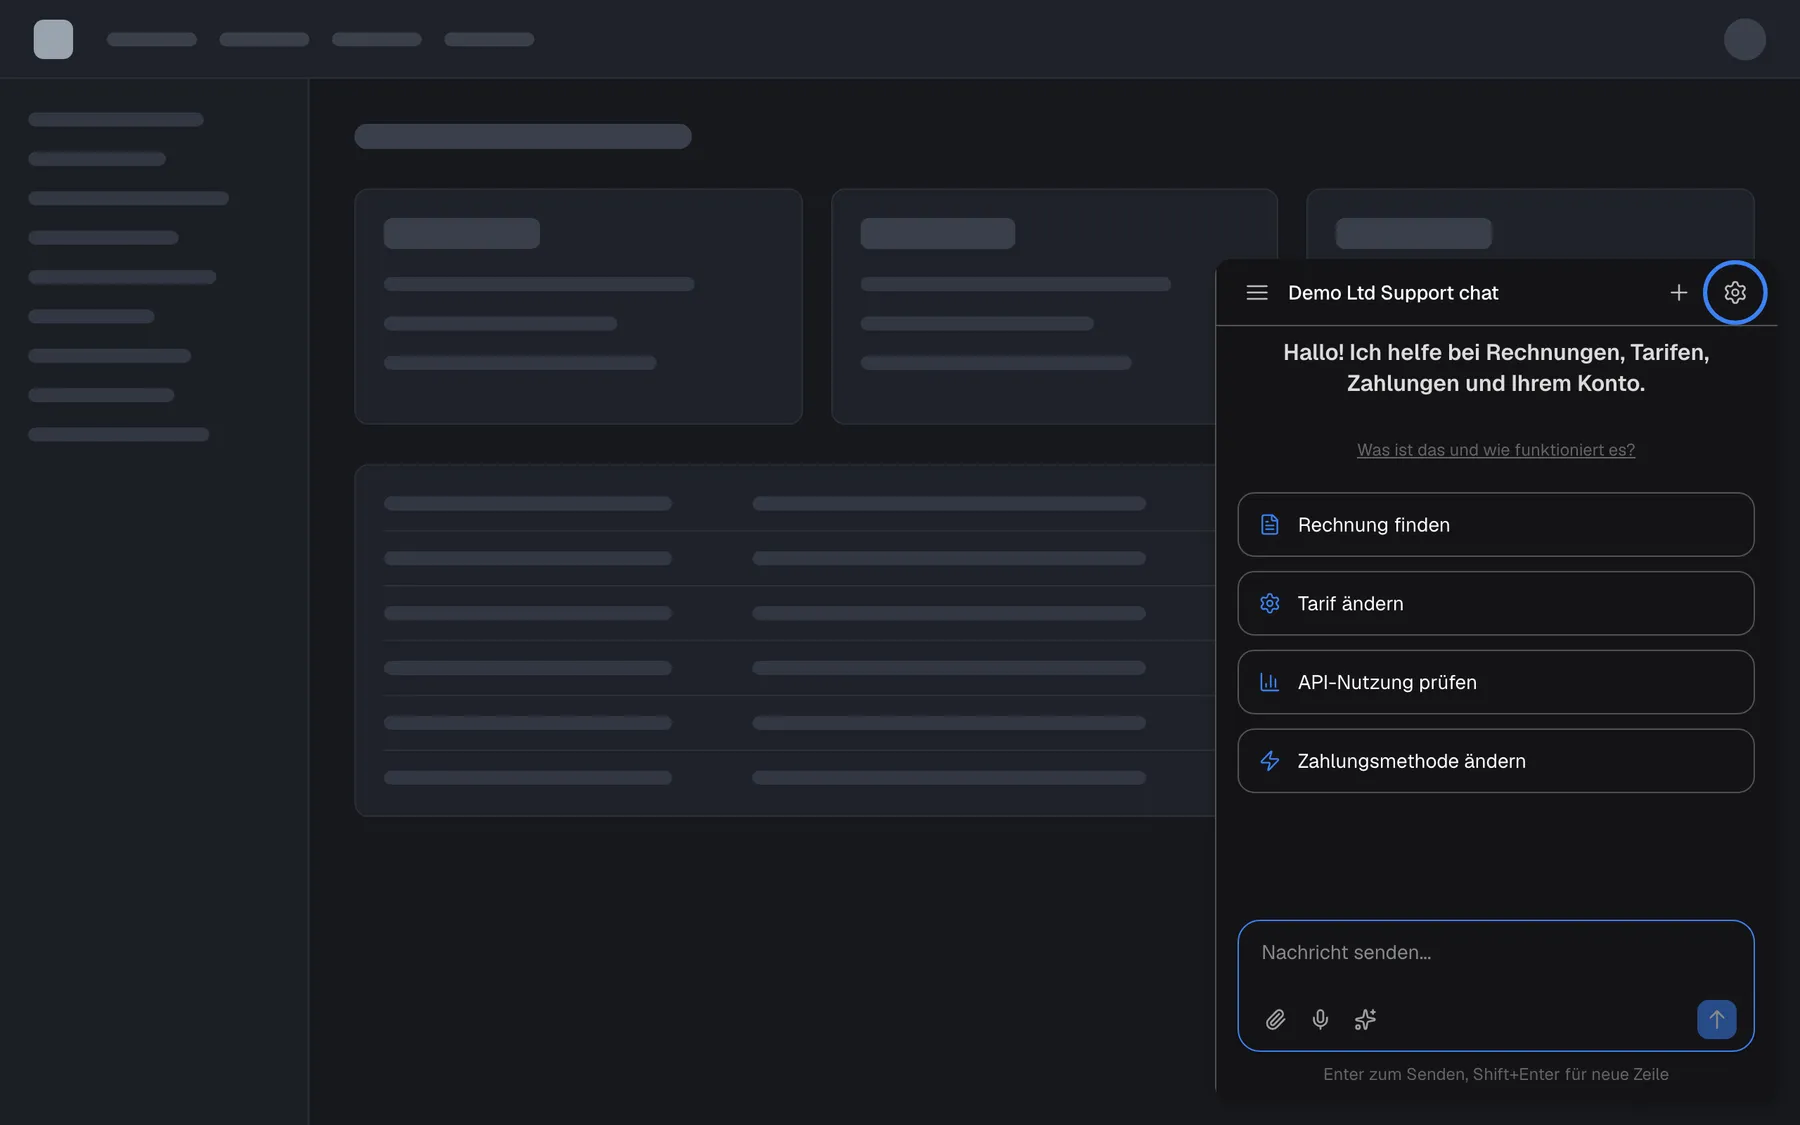
Task: Attach a file using the paperclip icon
Action: point(1275,1019)
